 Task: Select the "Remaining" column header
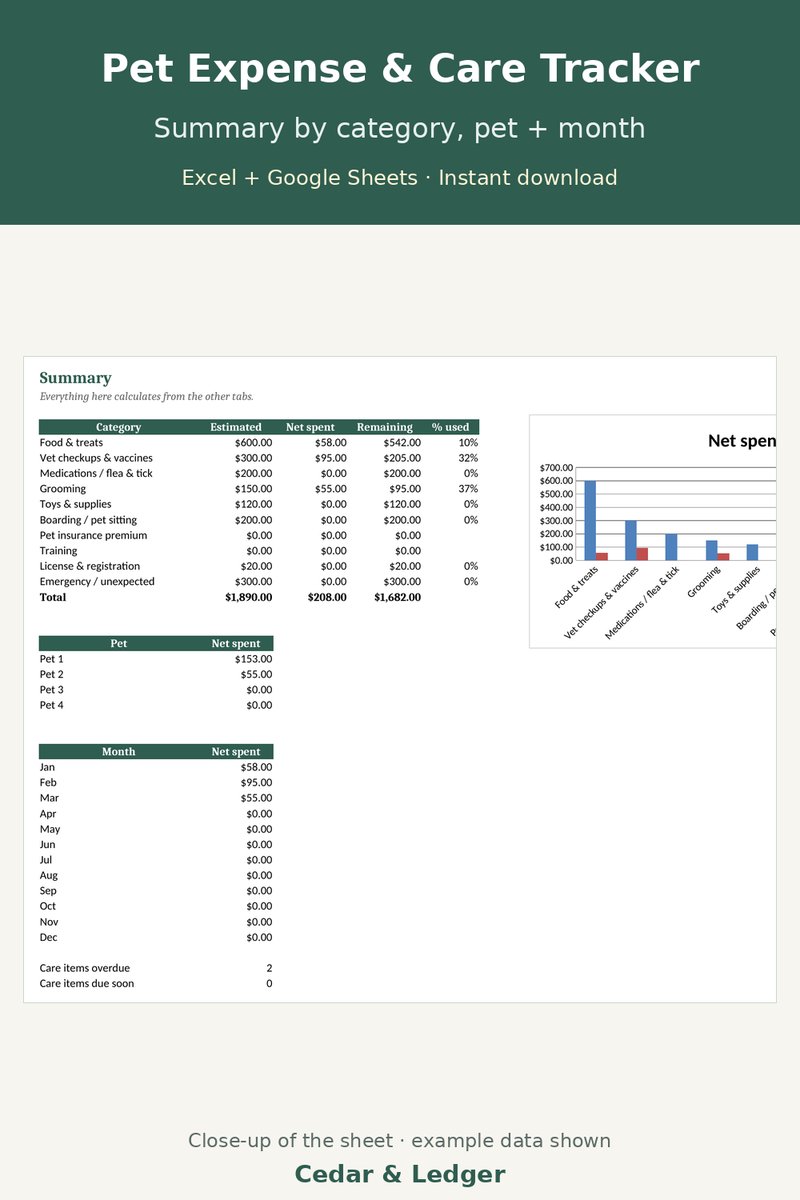pos(384,427)
